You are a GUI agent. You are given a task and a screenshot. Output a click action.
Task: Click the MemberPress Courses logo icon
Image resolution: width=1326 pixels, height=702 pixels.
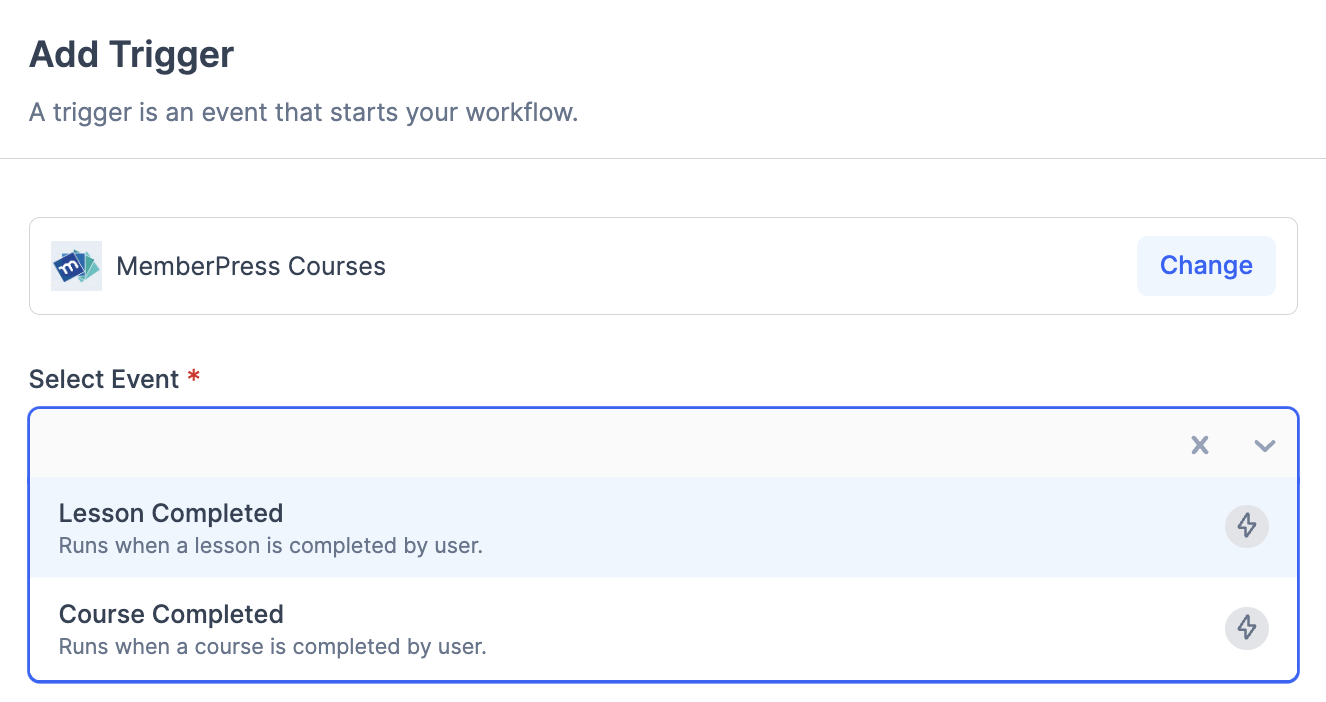[x=76, y=266]
